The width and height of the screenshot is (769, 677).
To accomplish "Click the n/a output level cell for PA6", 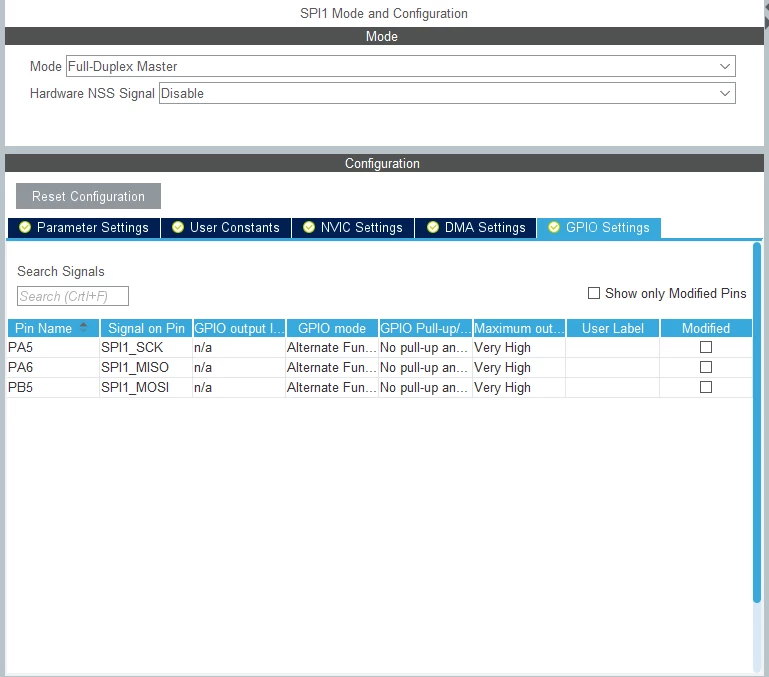I will coord(239,367).
